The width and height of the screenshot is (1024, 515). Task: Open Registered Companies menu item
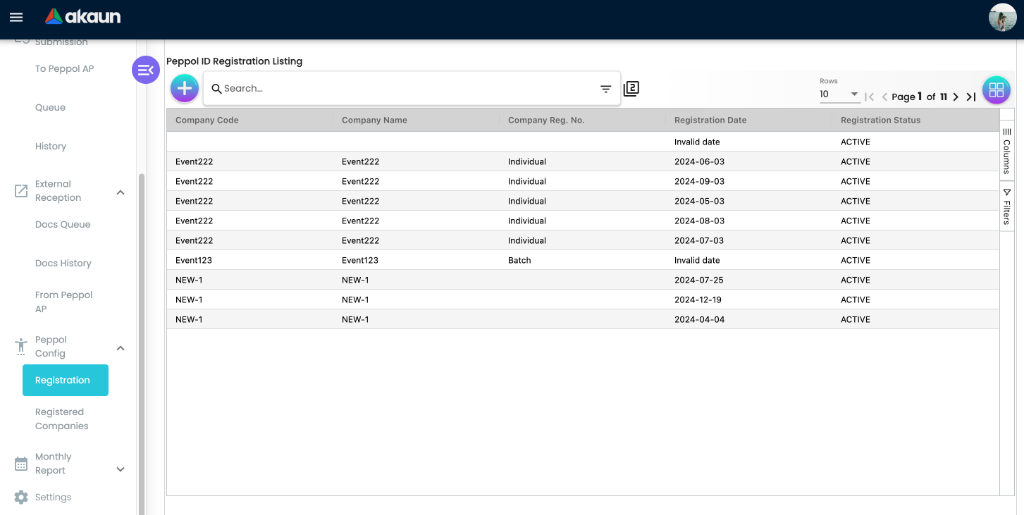pyautogui.click(x=61, y=418)
